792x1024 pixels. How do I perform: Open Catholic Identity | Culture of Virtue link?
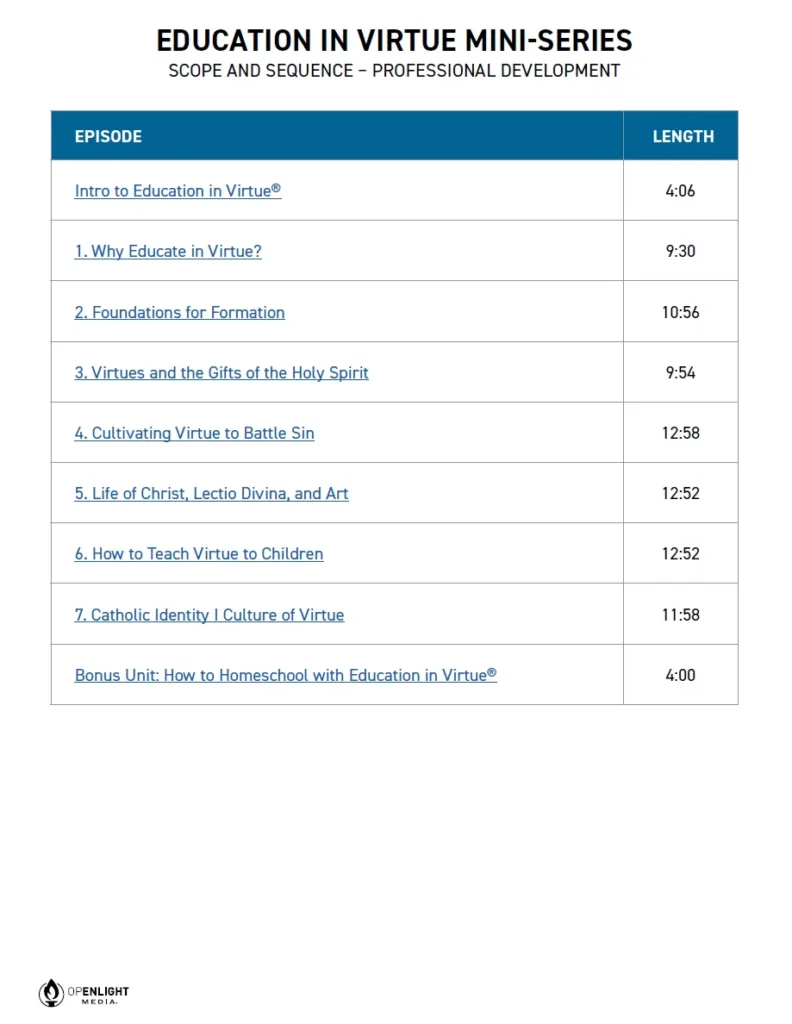[x=209, y=615]
